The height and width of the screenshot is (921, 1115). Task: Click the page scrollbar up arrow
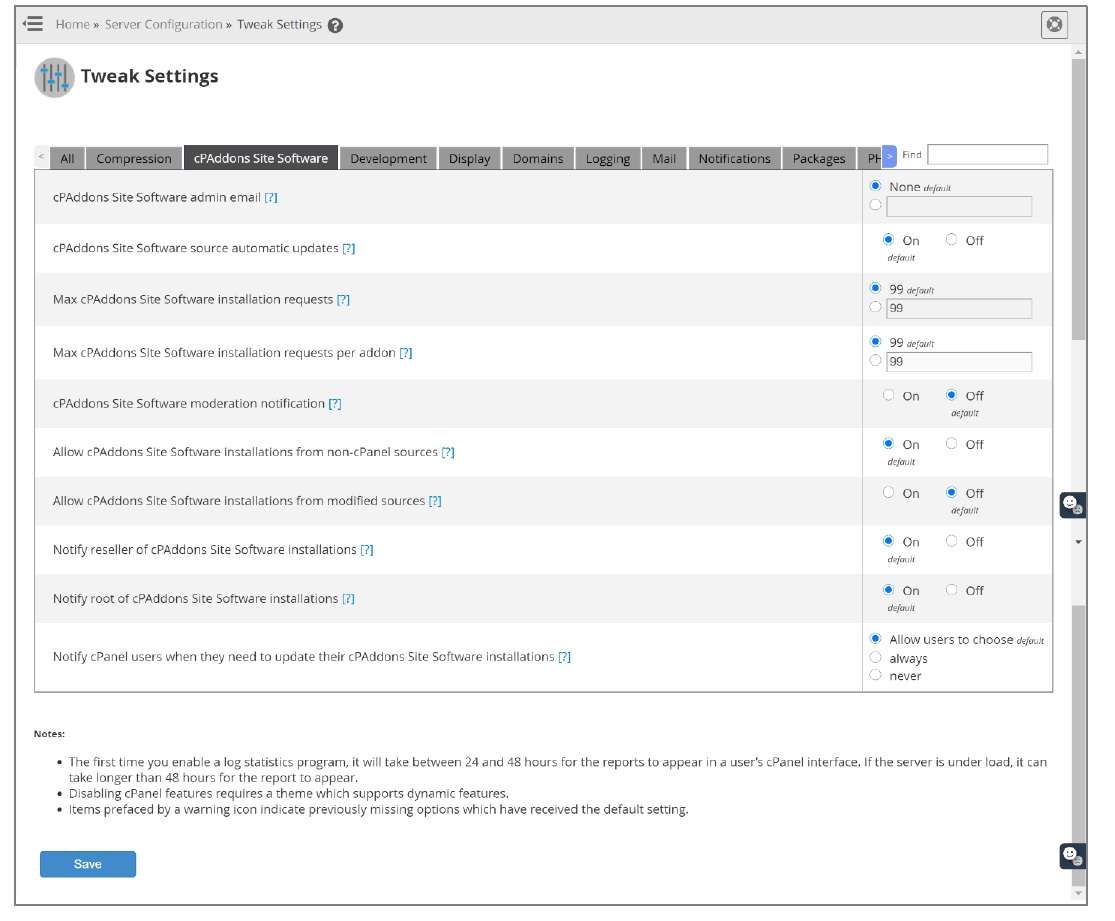[1079, 53]
